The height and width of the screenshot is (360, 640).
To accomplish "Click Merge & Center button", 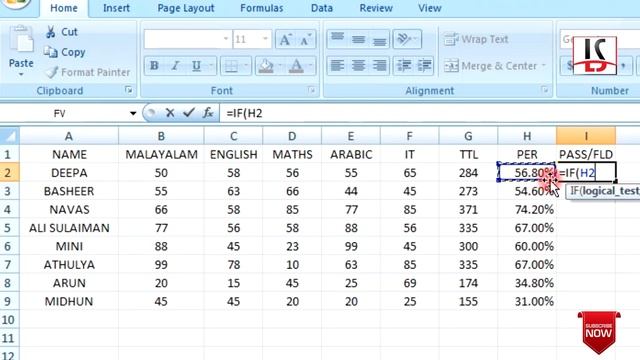I will pyautogui.click(x=491, y=66).
